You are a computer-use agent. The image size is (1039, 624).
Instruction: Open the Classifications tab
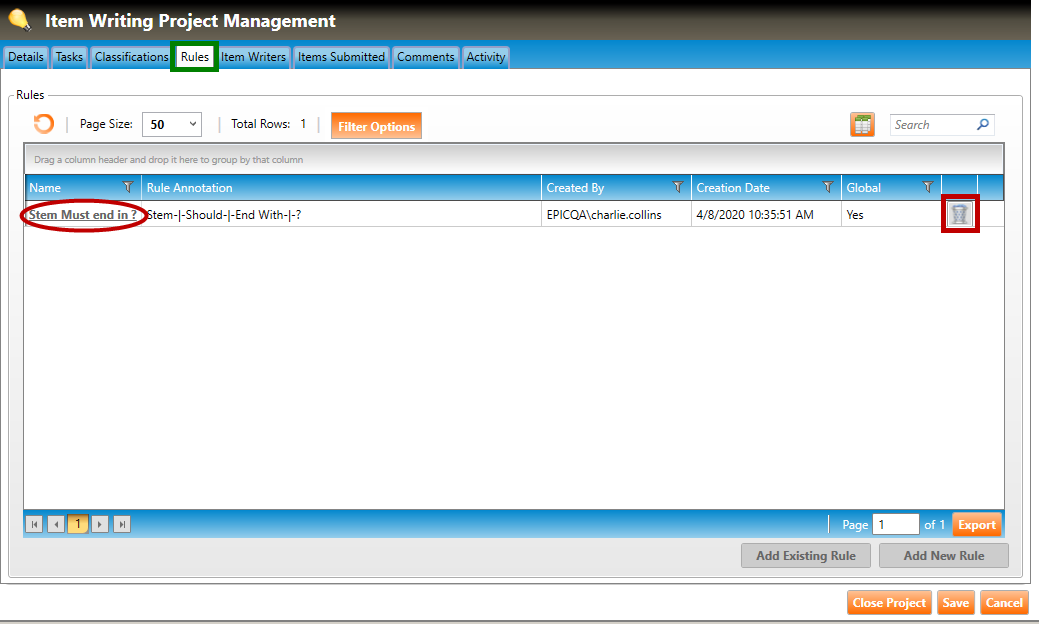coord(131,57)
